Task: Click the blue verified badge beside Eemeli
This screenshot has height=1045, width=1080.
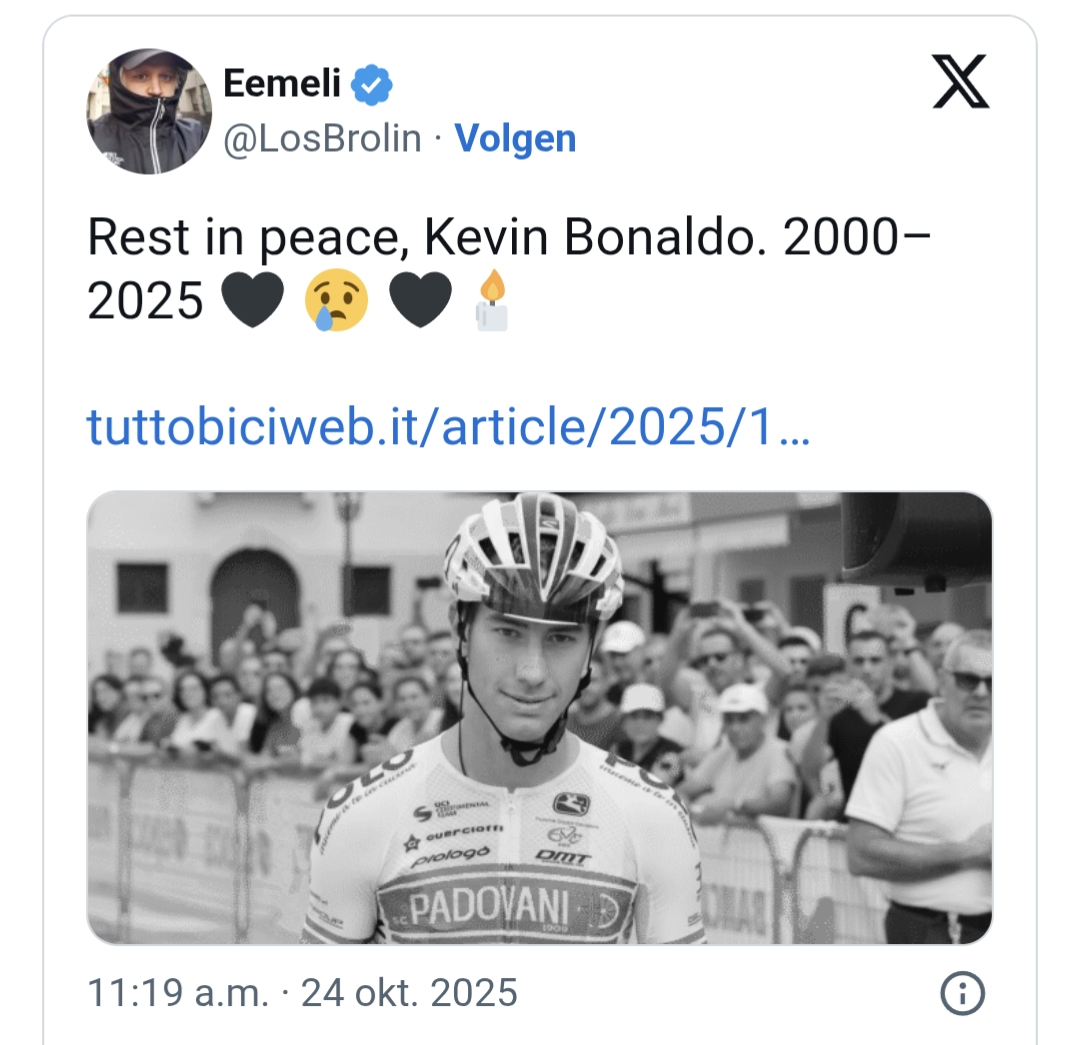Action: 373,86
